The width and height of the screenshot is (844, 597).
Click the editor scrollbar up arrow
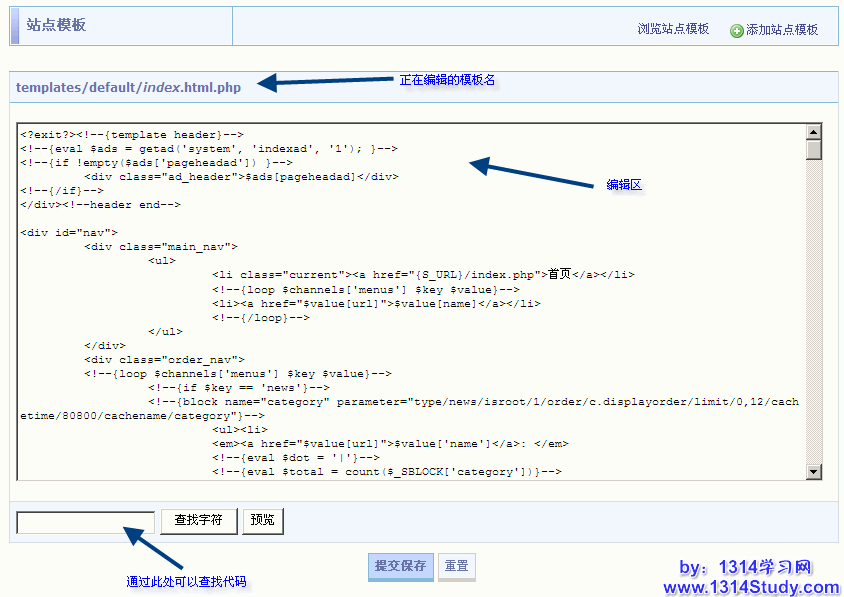tap(814, 132)
